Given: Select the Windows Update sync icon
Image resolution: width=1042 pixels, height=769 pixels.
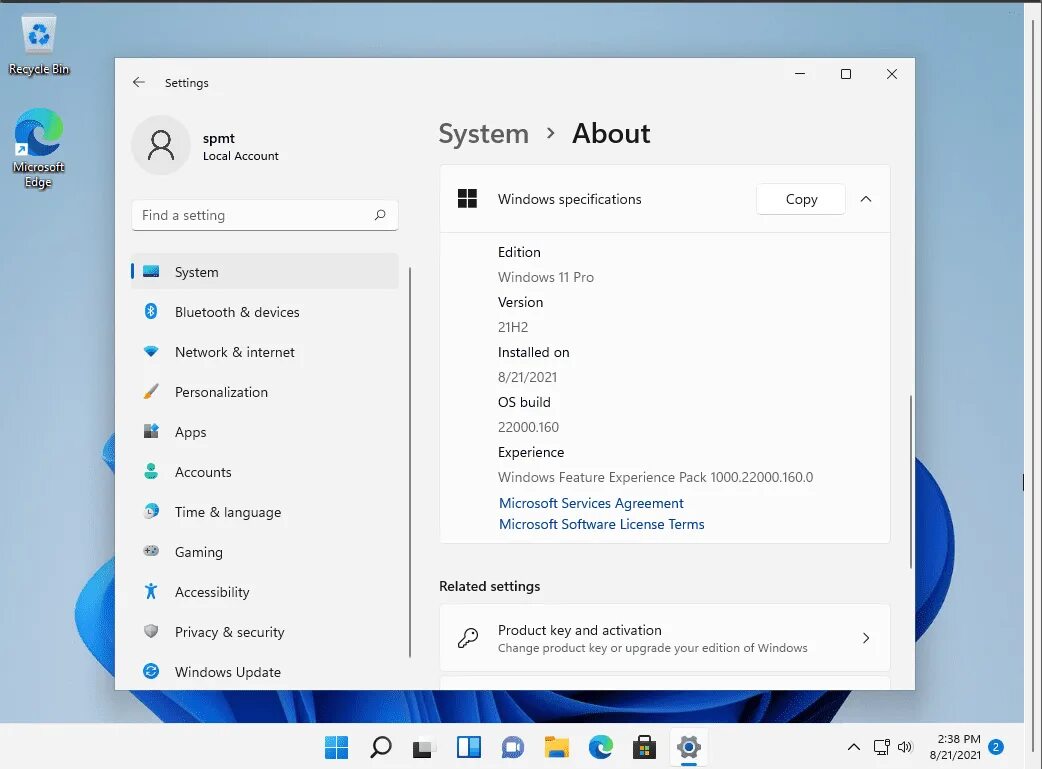Looking at the screenshot, I should pos(151,671).
